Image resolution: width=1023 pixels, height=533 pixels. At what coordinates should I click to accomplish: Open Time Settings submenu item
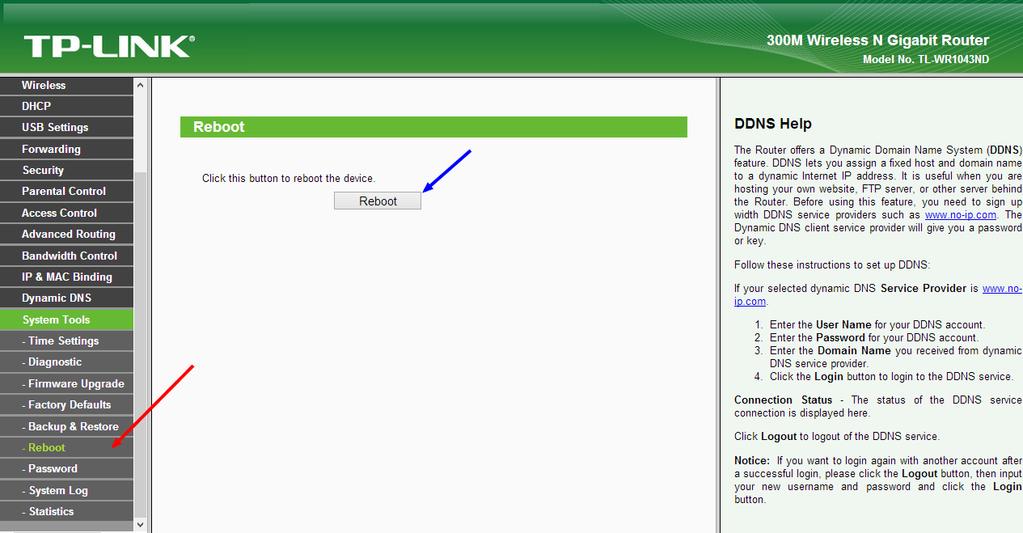[67, 341]
